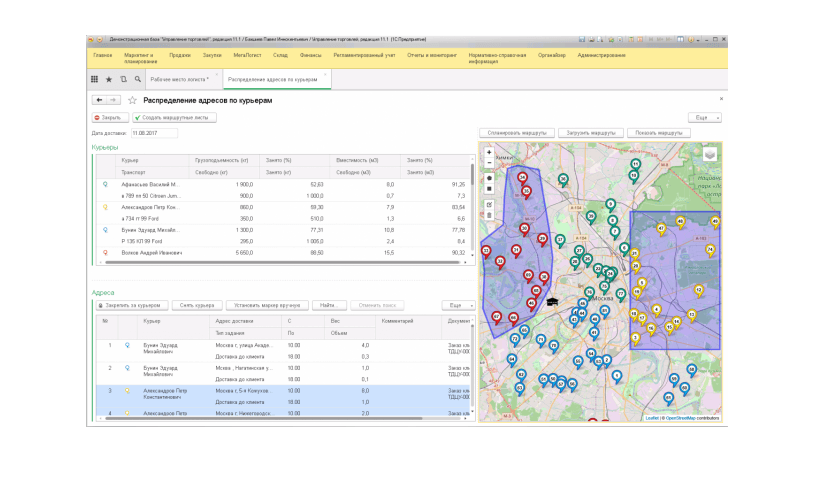
Task: Click Снять курьера button
Action: coord(197,305)
